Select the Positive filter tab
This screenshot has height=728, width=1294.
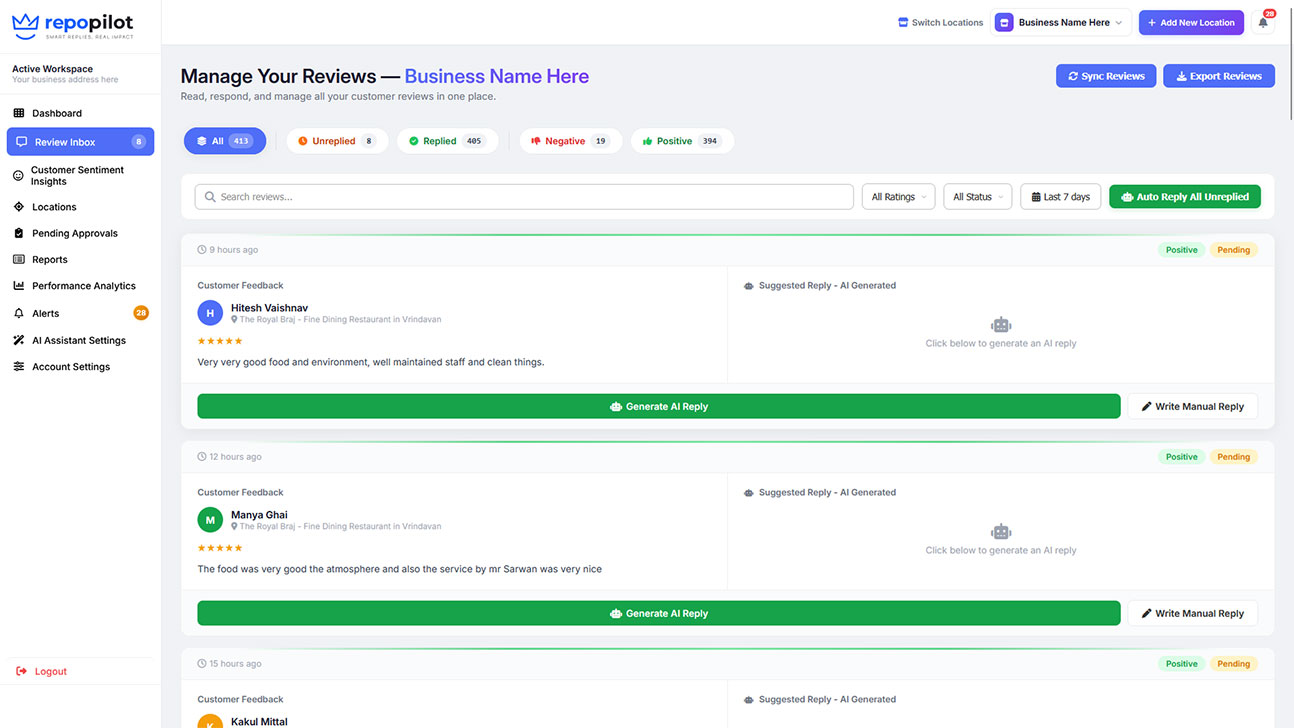(682, 141)
